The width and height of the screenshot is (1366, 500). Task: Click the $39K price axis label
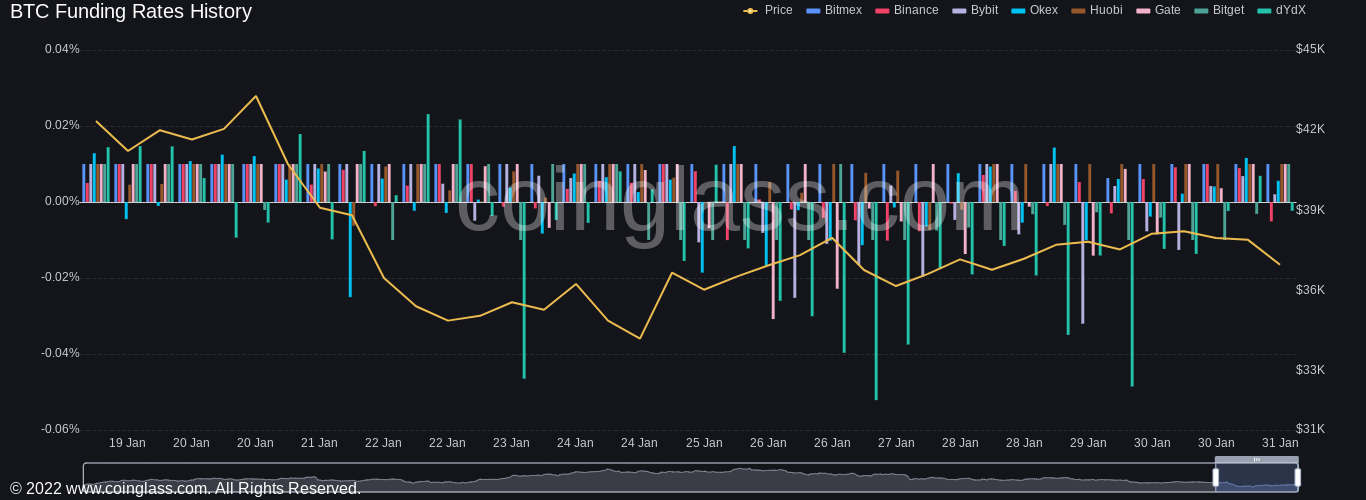pos(1310,210)
